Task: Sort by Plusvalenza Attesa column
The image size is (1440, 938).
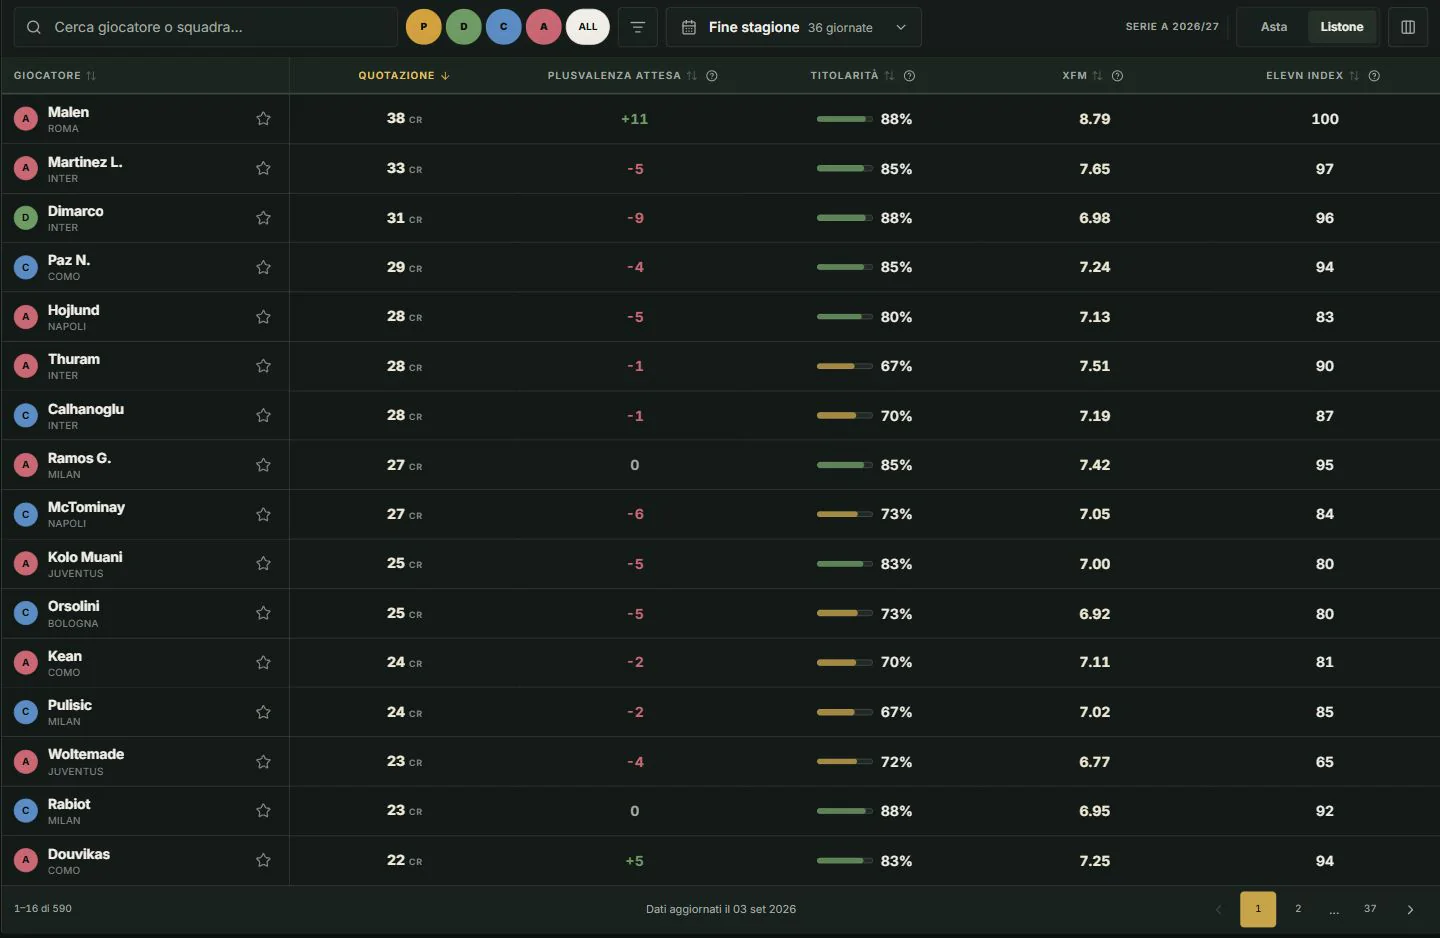Action: pos(622,76)
